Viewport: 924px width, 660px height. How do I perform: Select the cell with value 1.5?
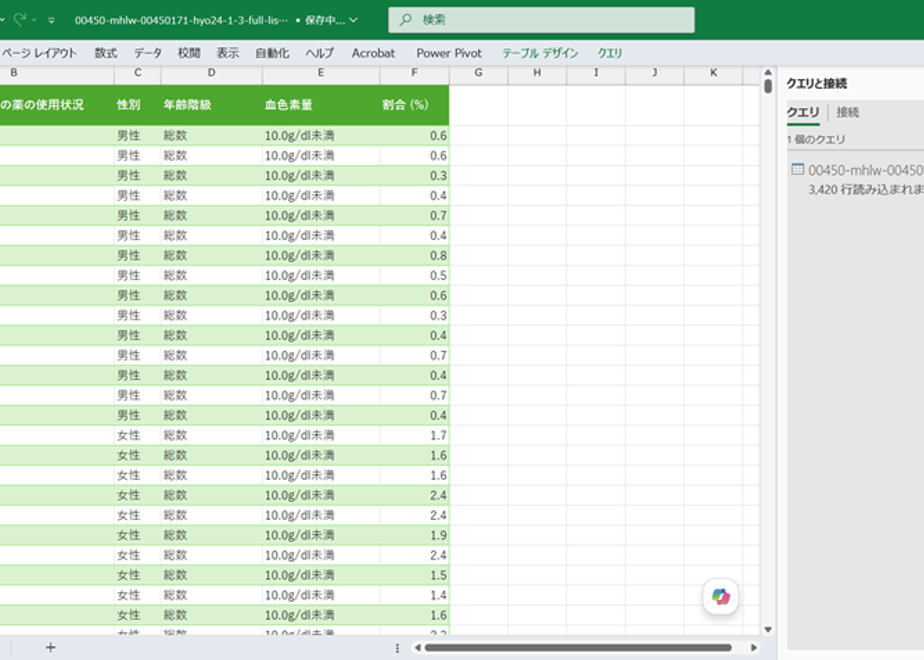[414, 575]
